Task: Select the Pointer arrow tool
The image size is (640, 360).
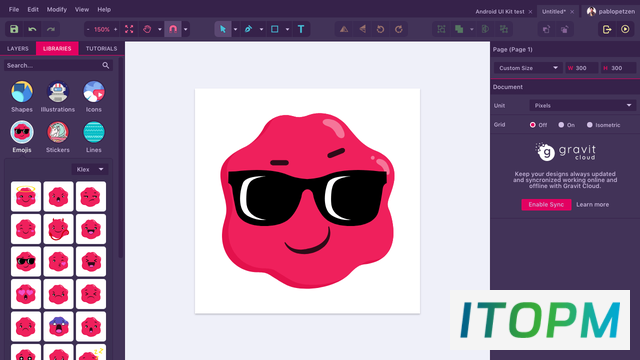Action: click(223, 29)
